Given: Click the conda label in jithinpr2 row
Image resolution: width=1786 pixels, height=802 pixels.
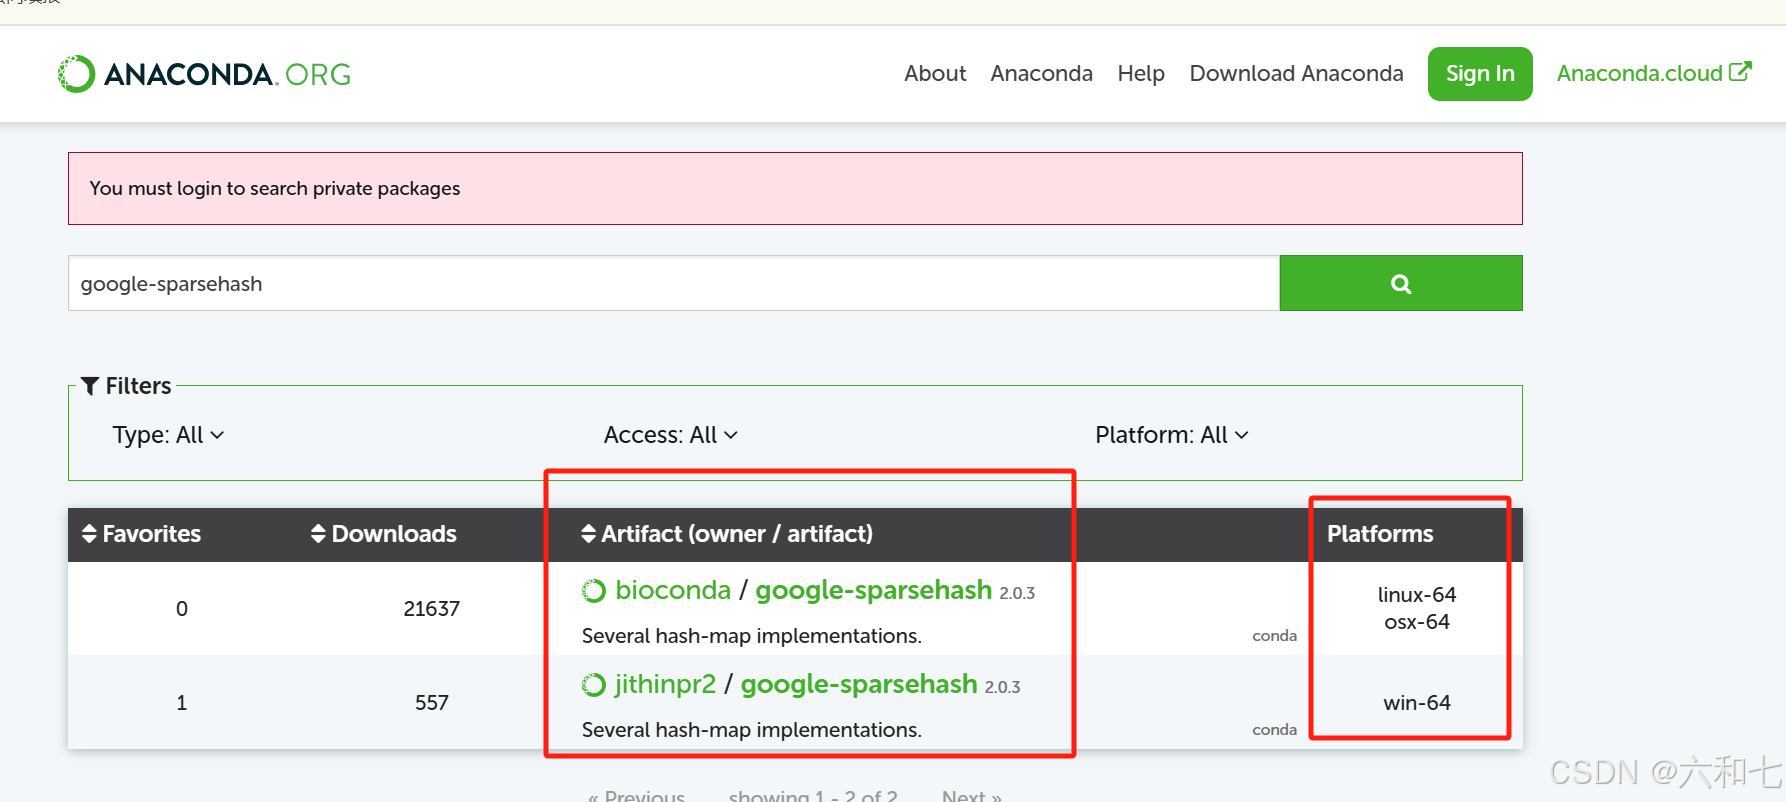Looking at the screenshot, I should pos(1274,730).
